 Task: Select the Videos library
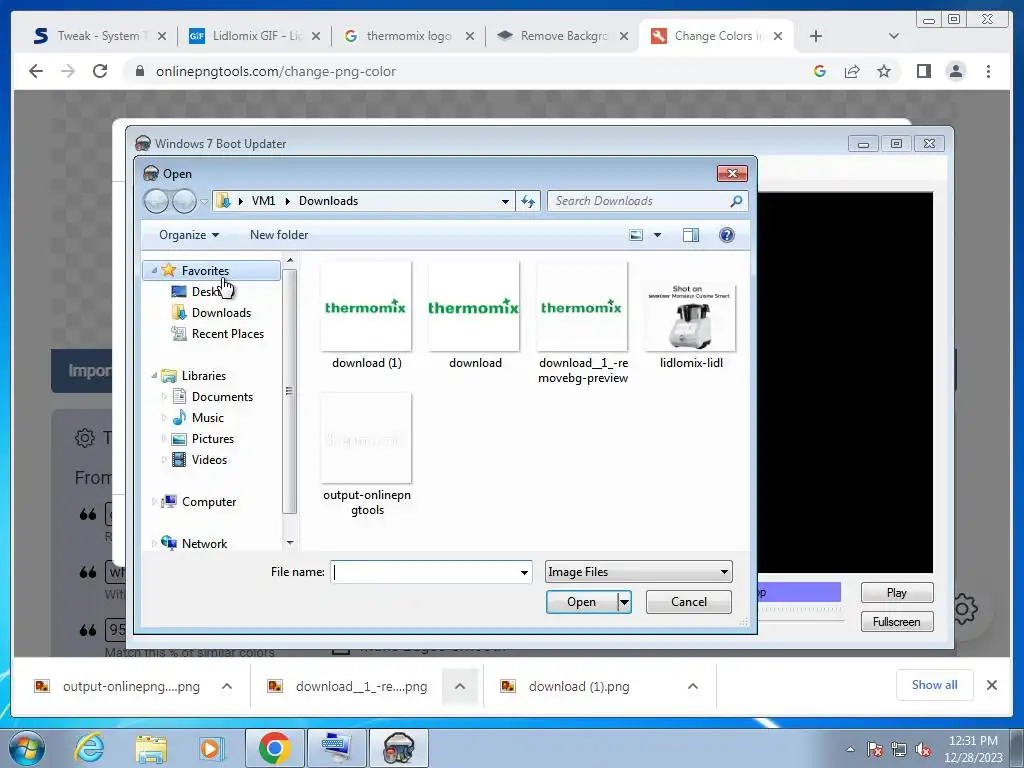[x=209, y=460]
